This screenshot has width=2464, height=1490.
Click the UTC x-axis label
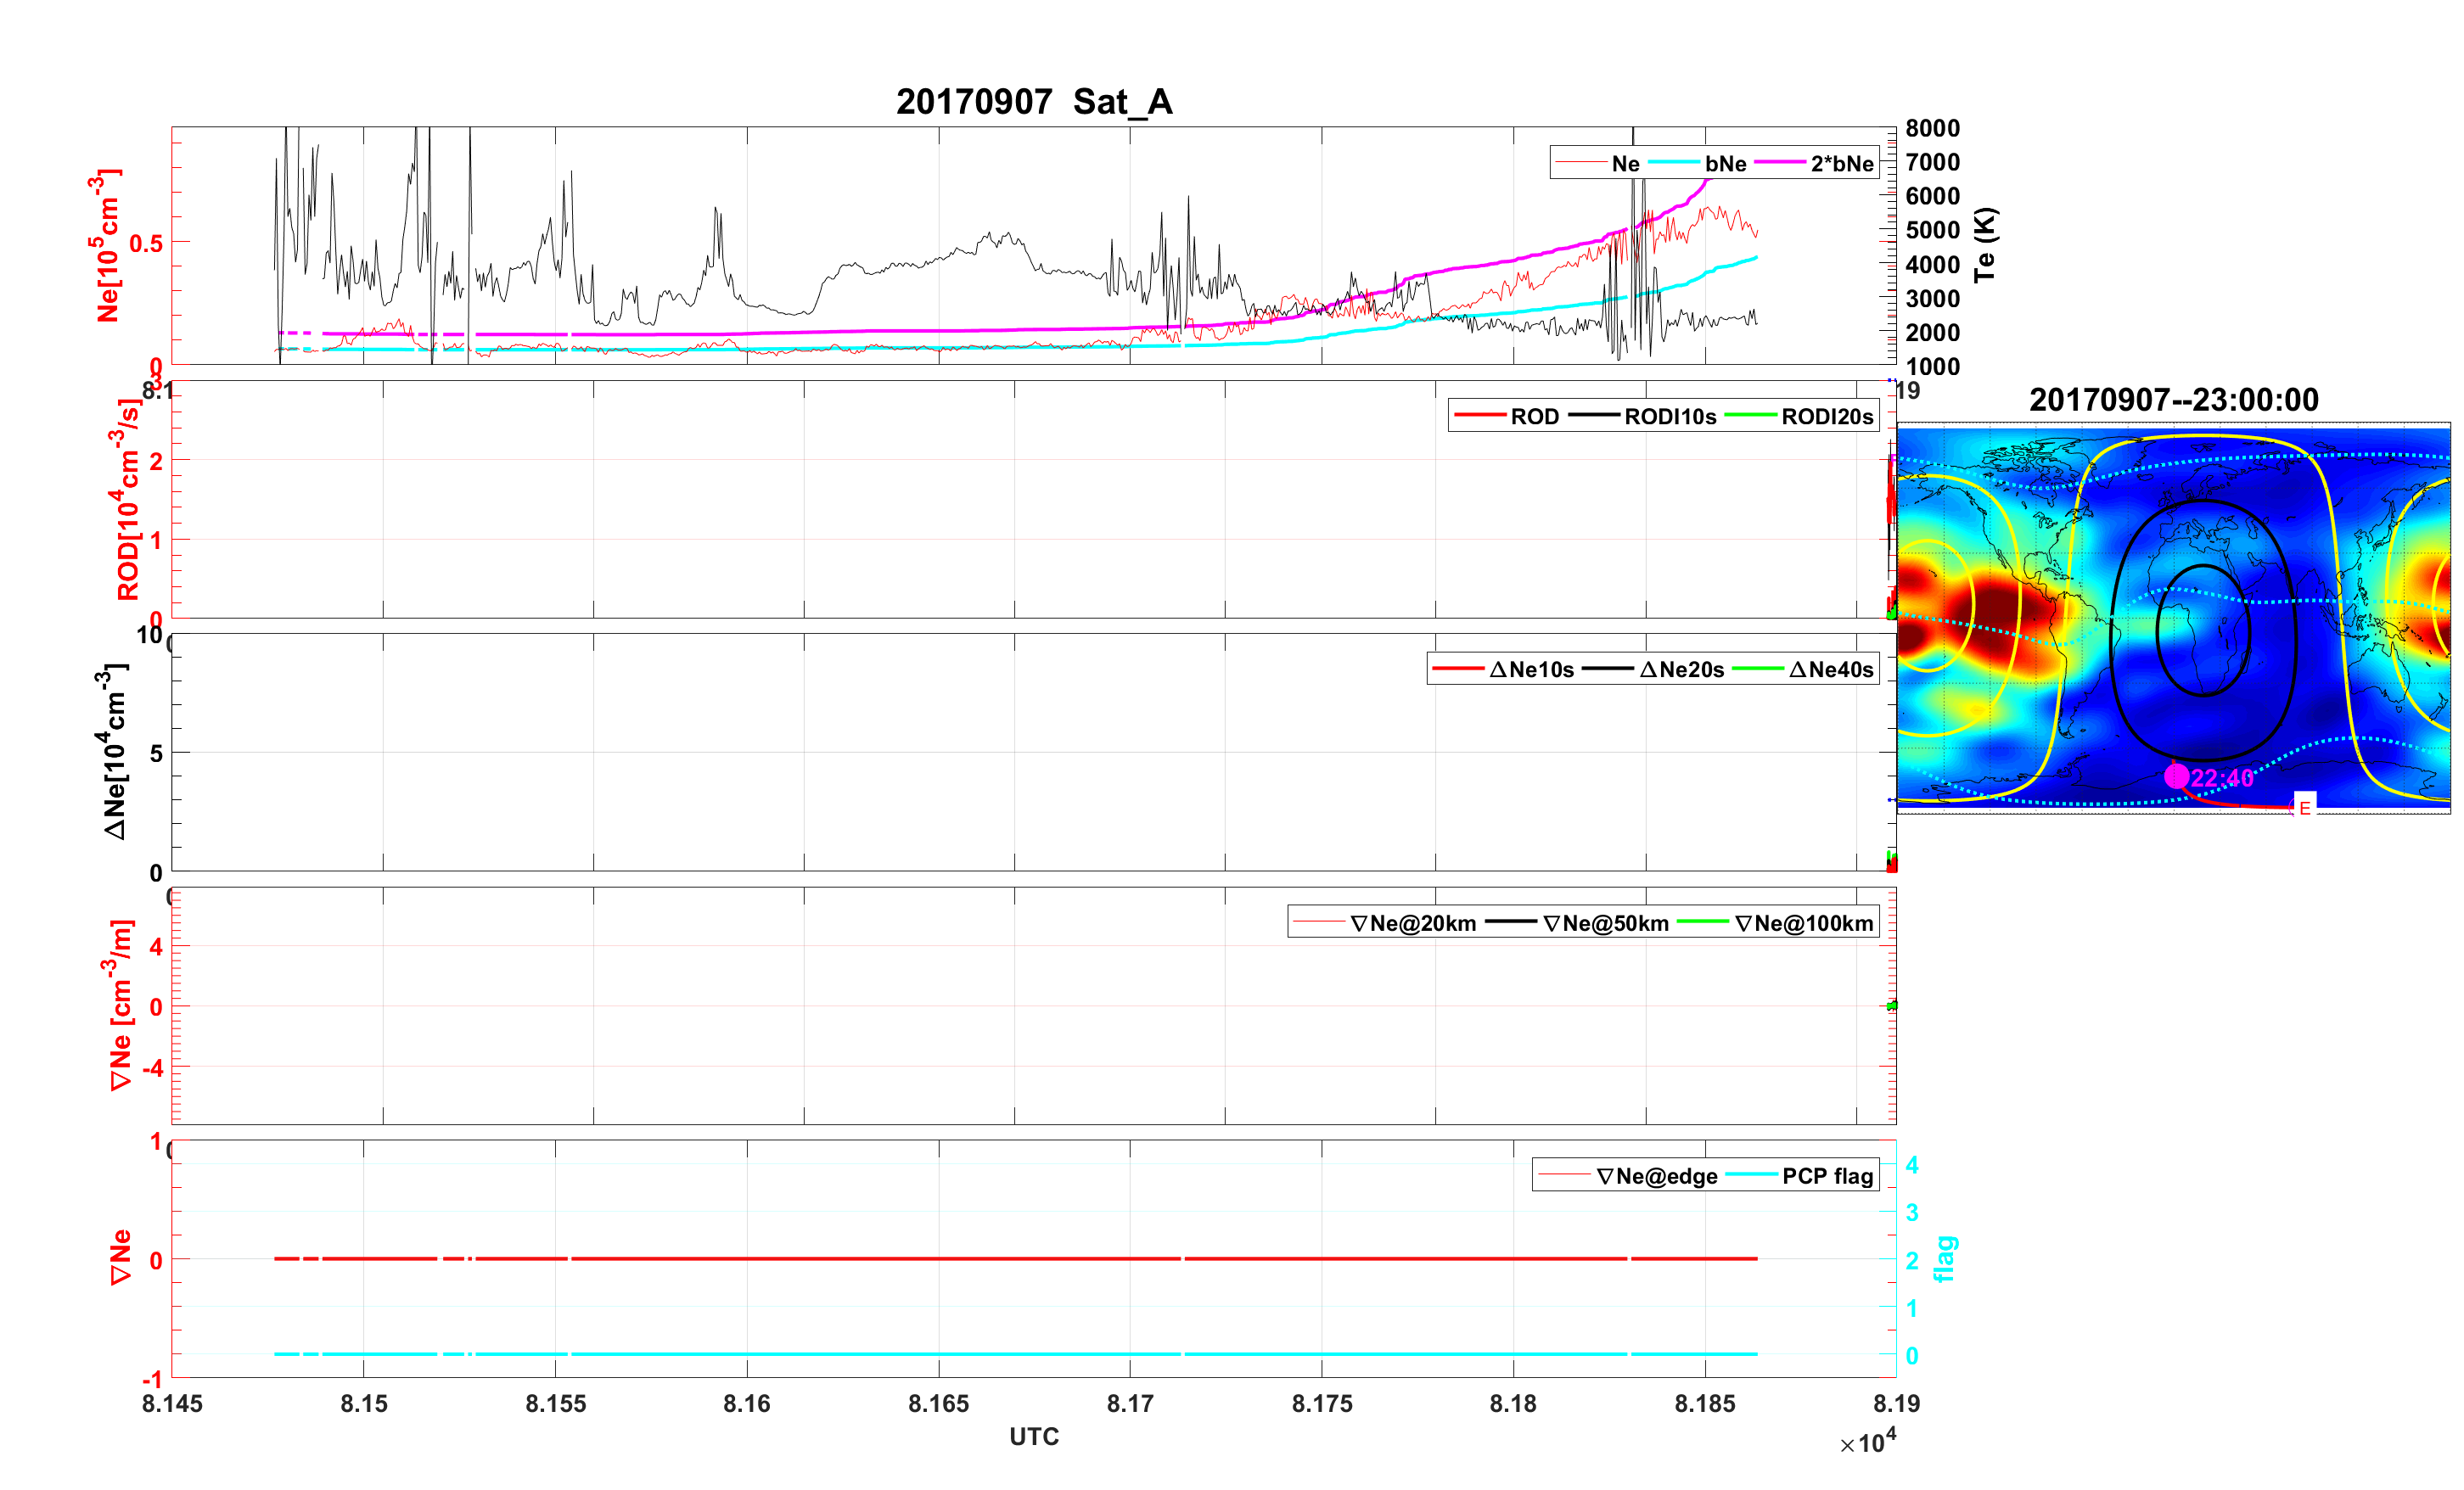pyautogui.click(x=1033, y=1437)
